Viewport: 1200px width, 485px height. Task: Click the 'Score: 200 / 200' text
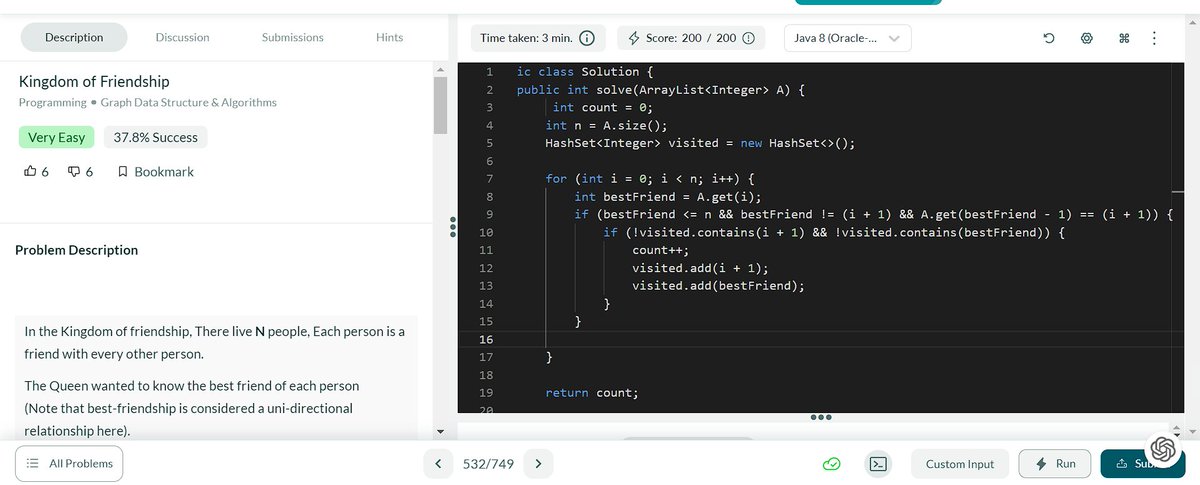(691, 38)
